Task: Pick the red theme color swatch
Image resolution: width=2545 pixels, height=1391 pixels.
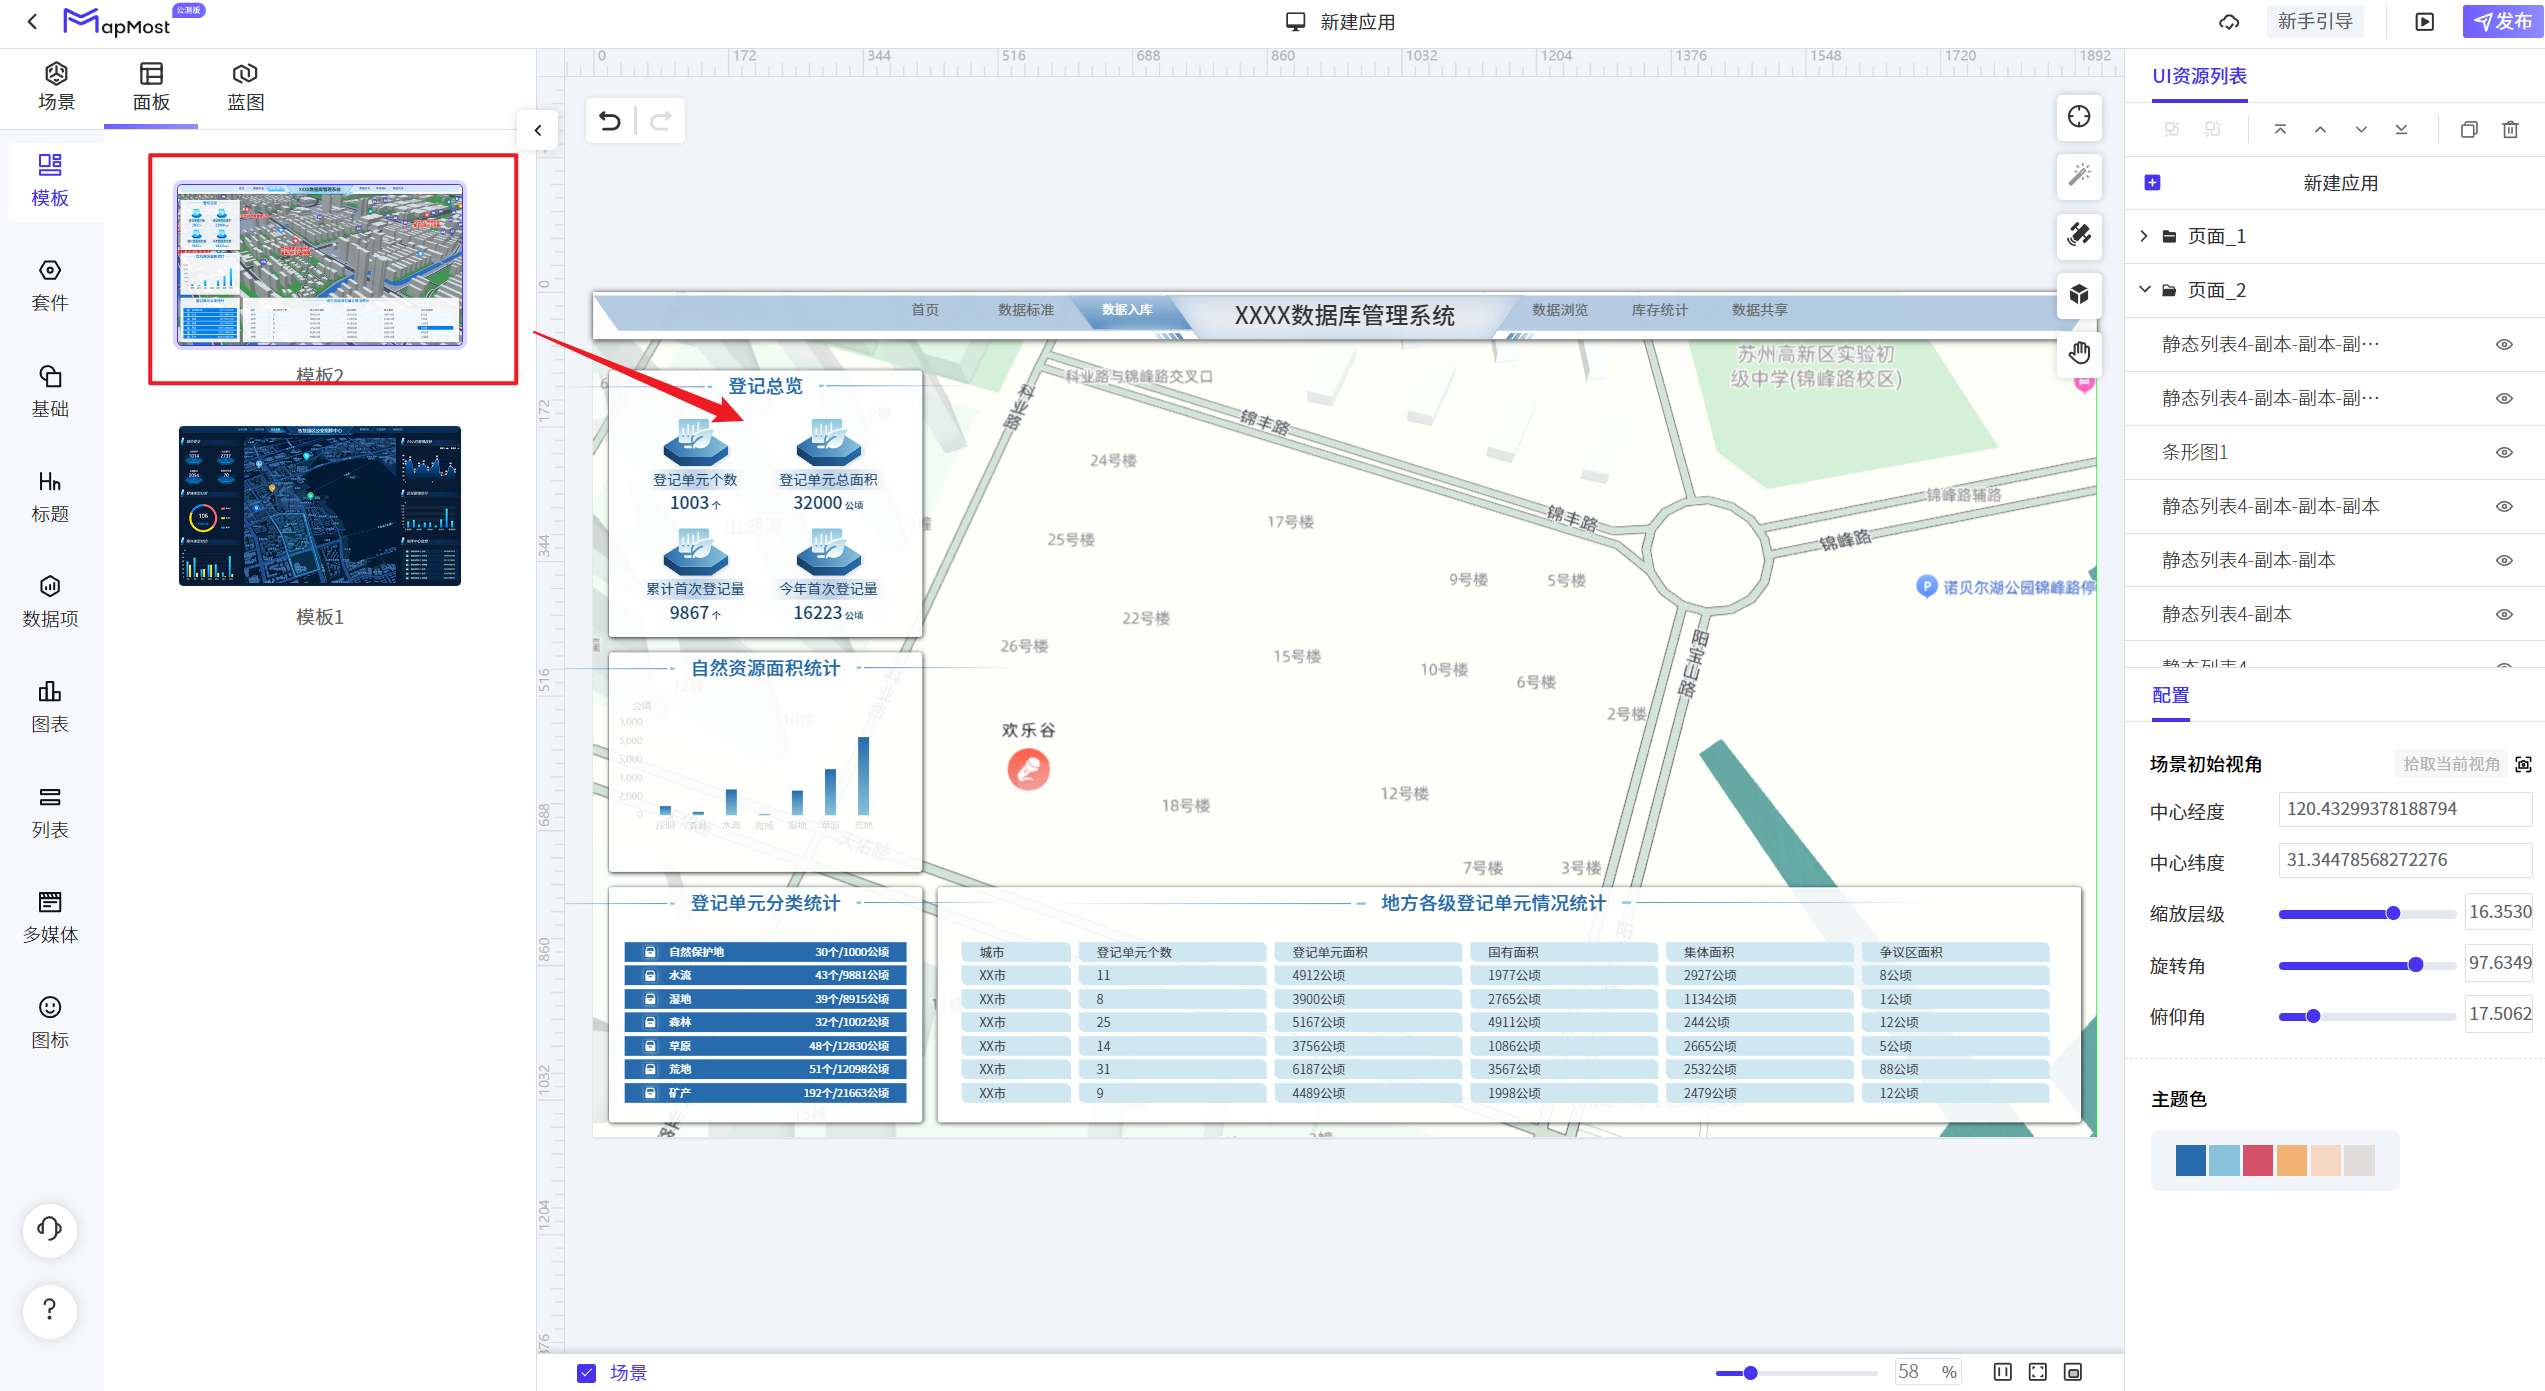Action: pos(2257,1160)
